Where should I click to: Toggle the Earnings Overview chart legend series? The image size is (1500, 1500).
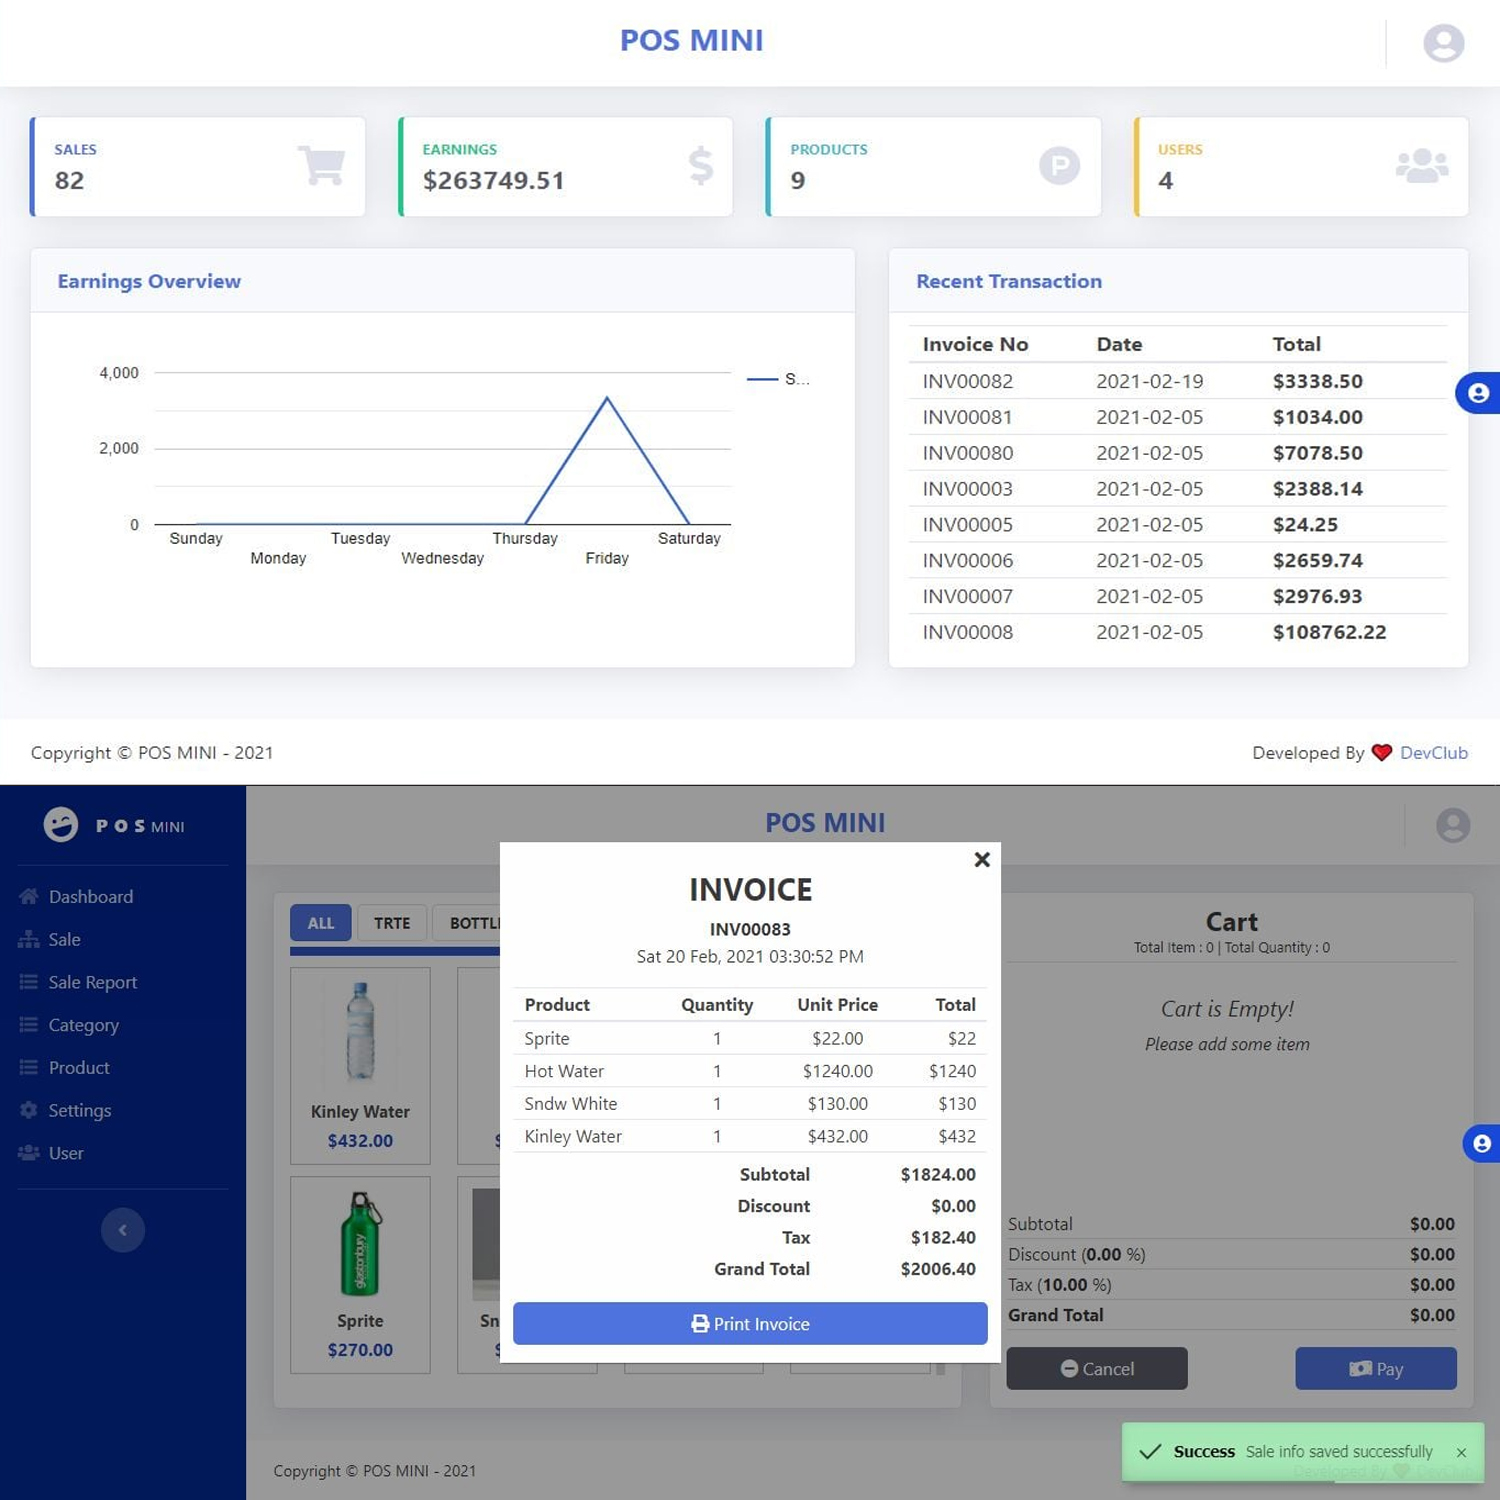(778, 379)
